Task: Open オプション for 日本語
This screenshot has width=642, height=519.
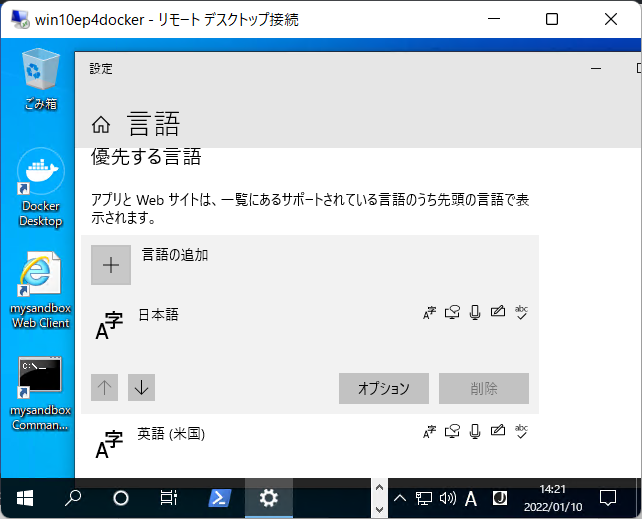Action: pos(384,388)
